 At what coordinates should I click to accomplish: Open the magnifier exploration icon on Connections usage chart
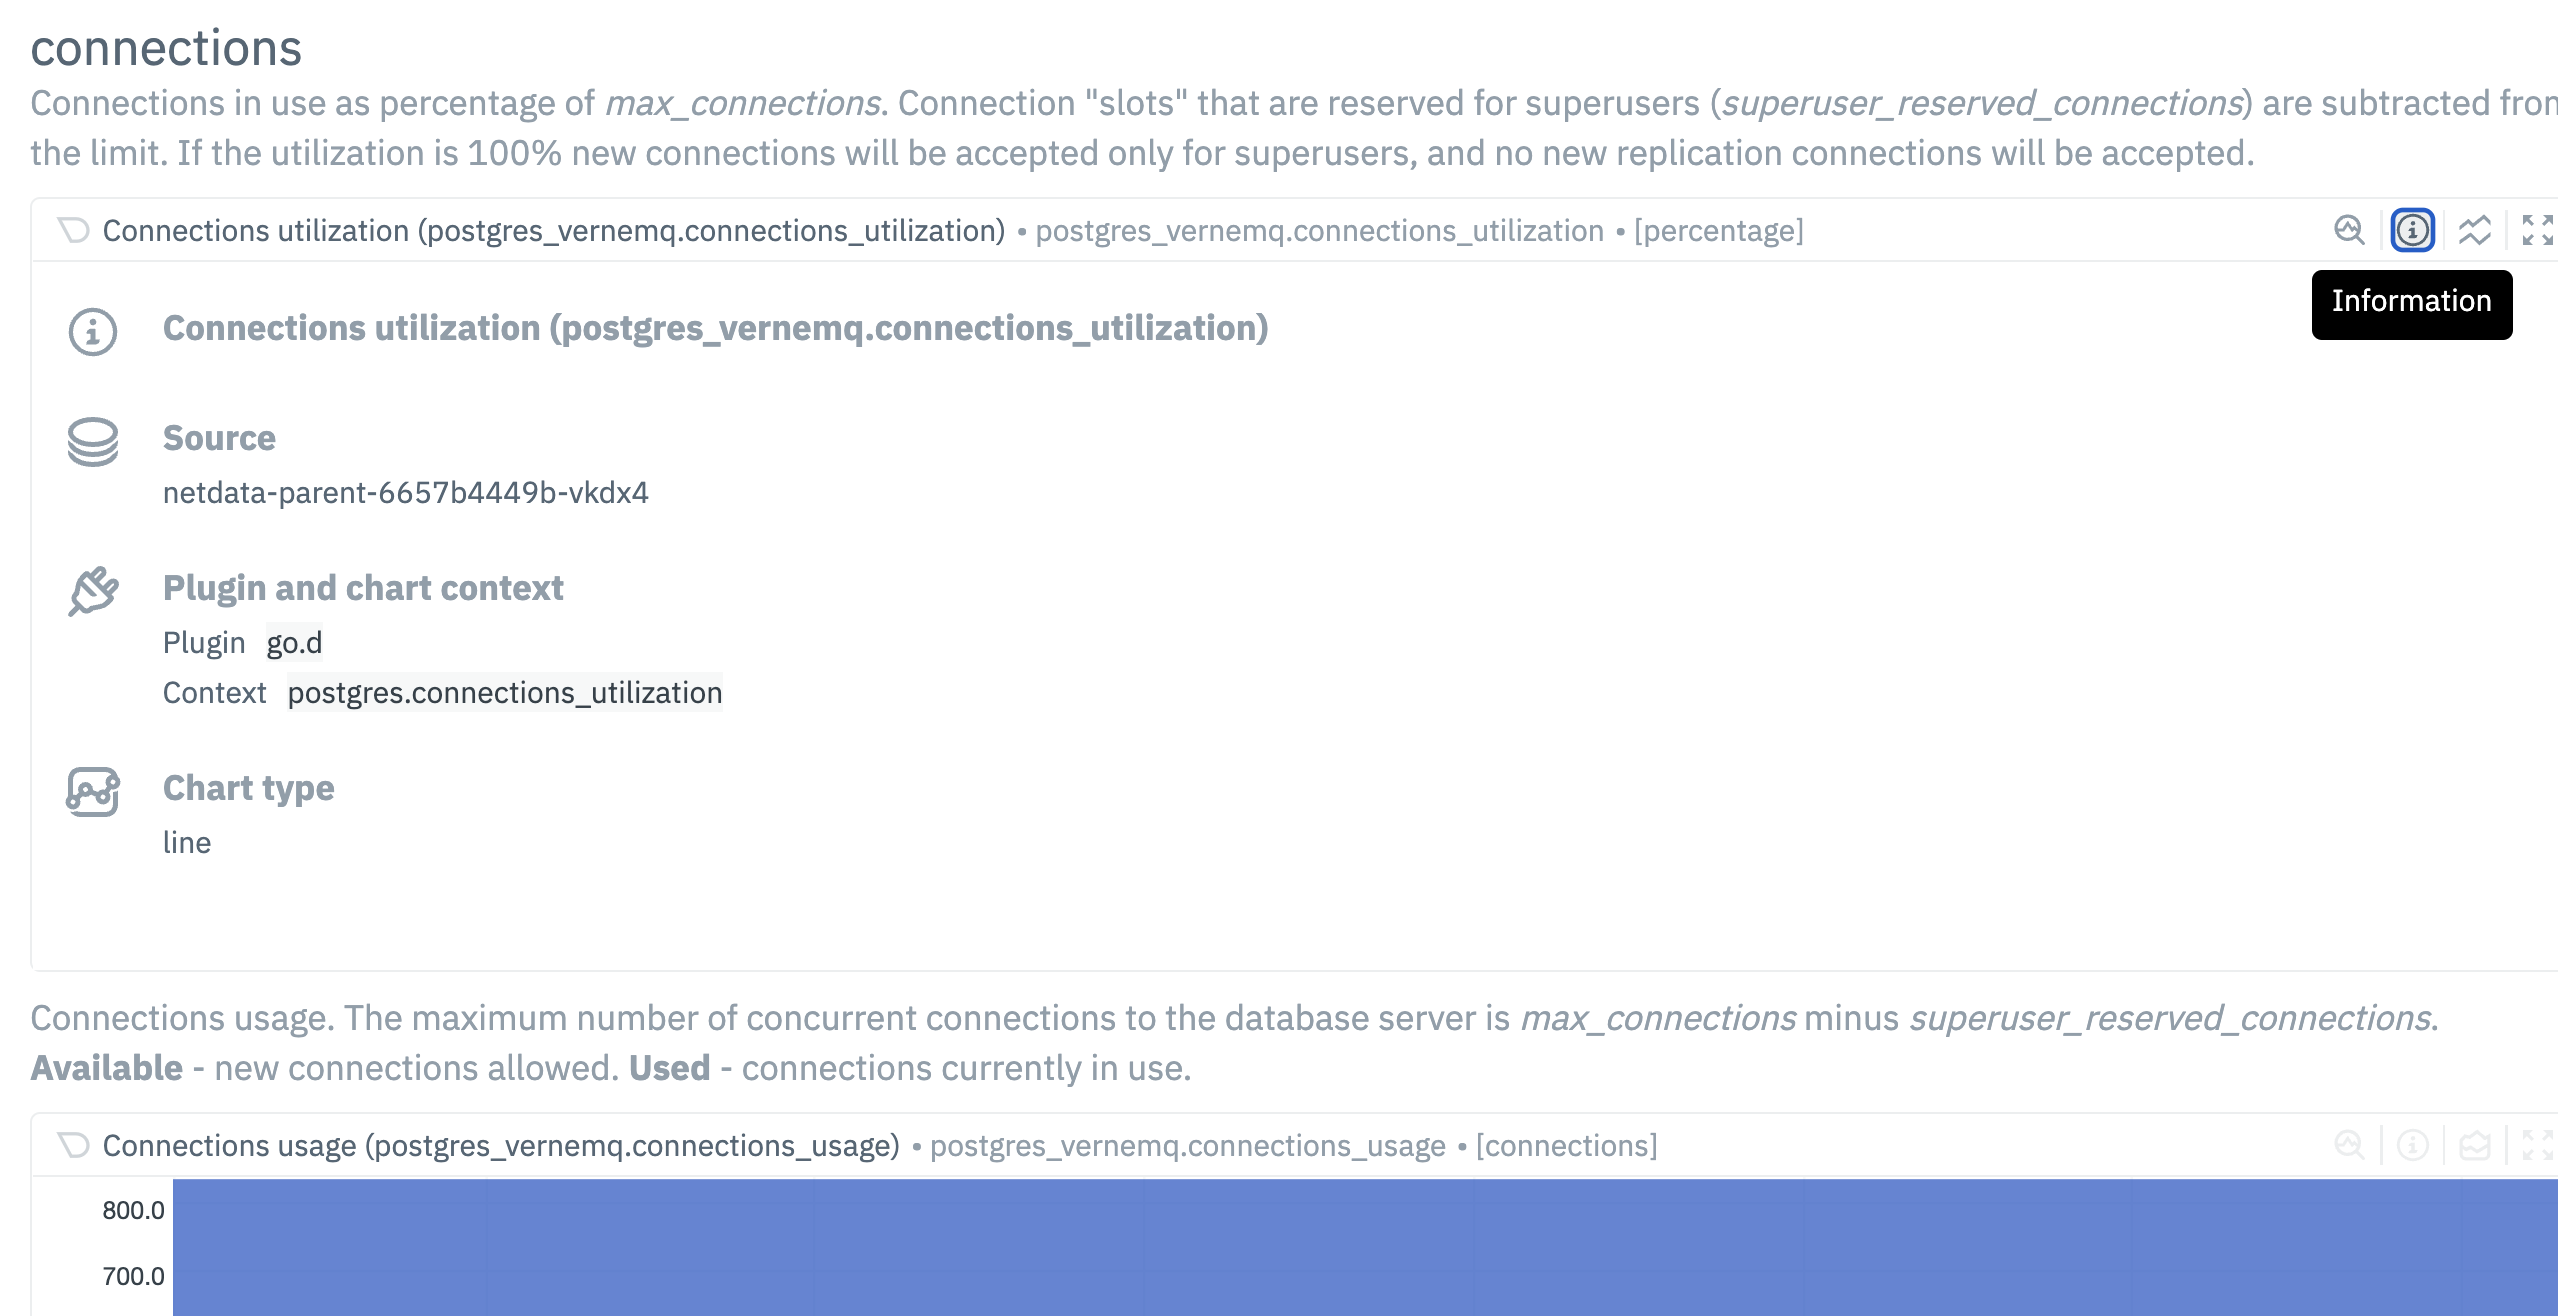click(2349, 1145)
